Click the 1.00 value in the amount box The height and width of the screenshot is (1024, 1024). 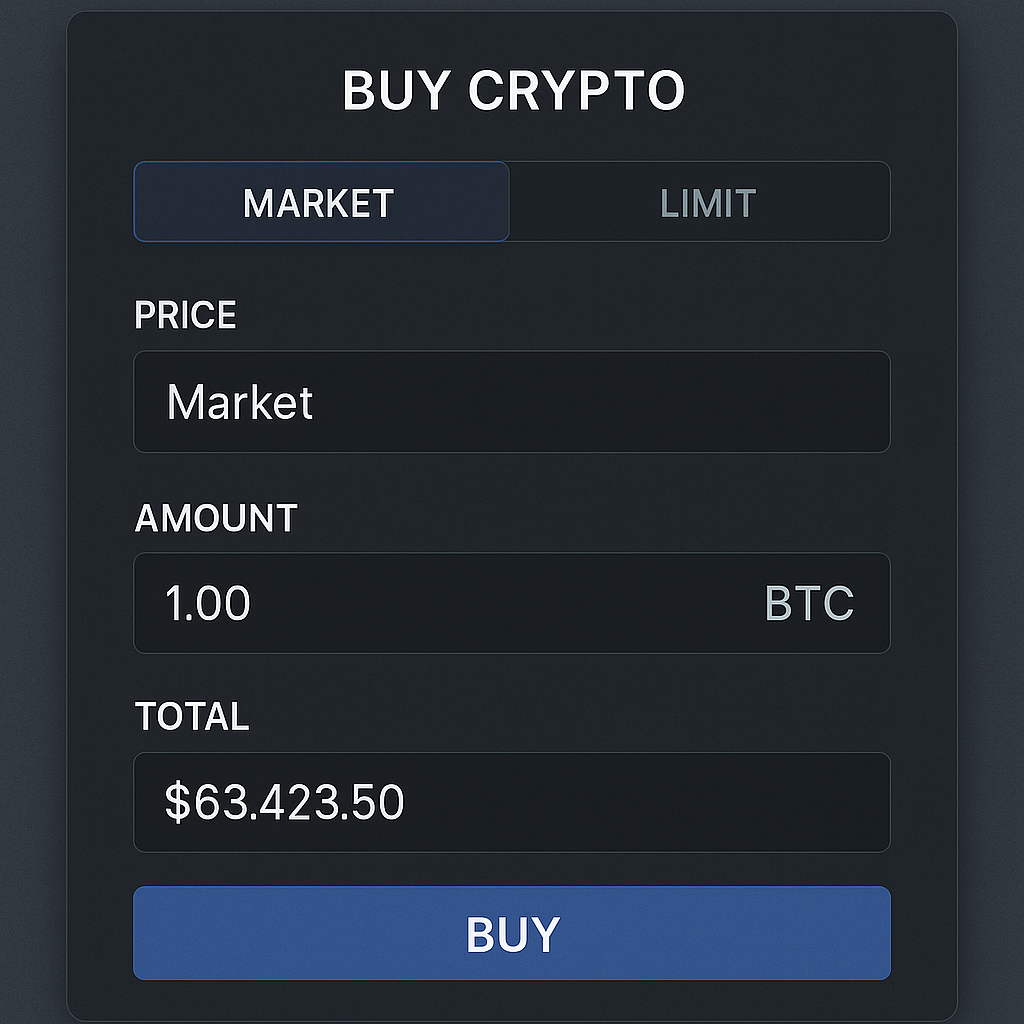pos(207,603)
